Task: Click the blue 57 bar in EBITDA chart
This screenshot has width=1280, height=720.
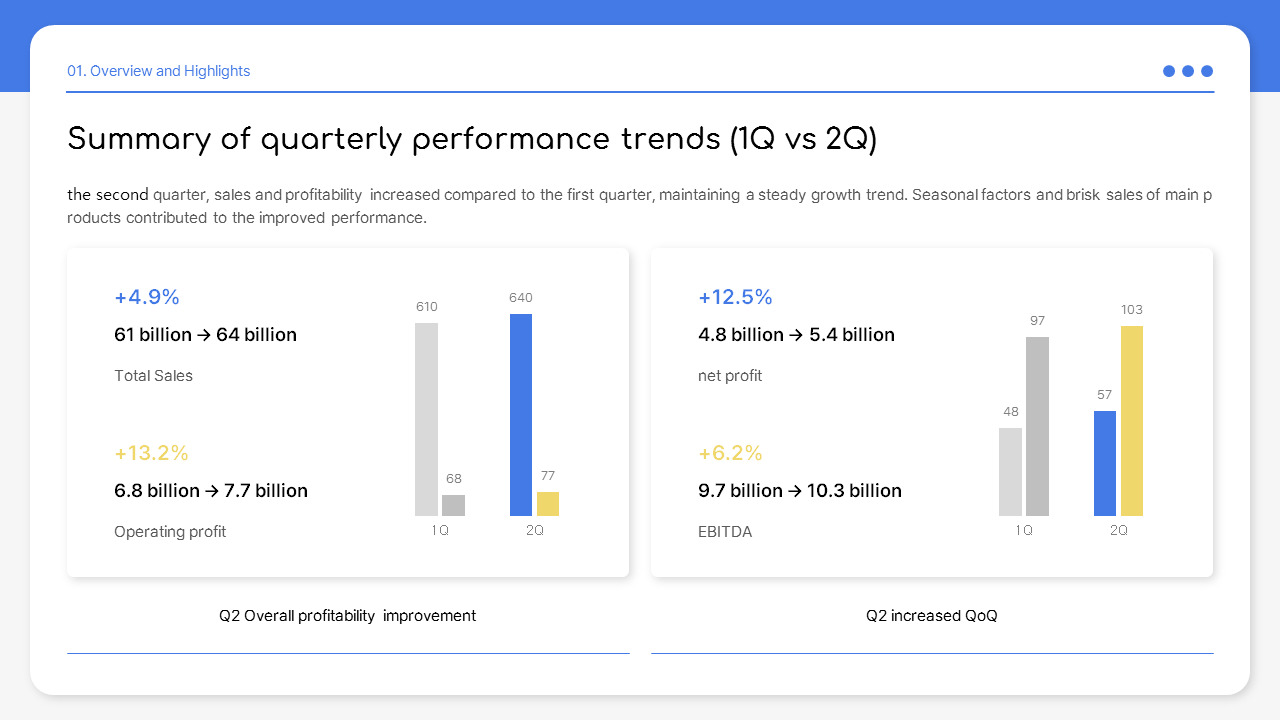Action: tap(1104, 465)
